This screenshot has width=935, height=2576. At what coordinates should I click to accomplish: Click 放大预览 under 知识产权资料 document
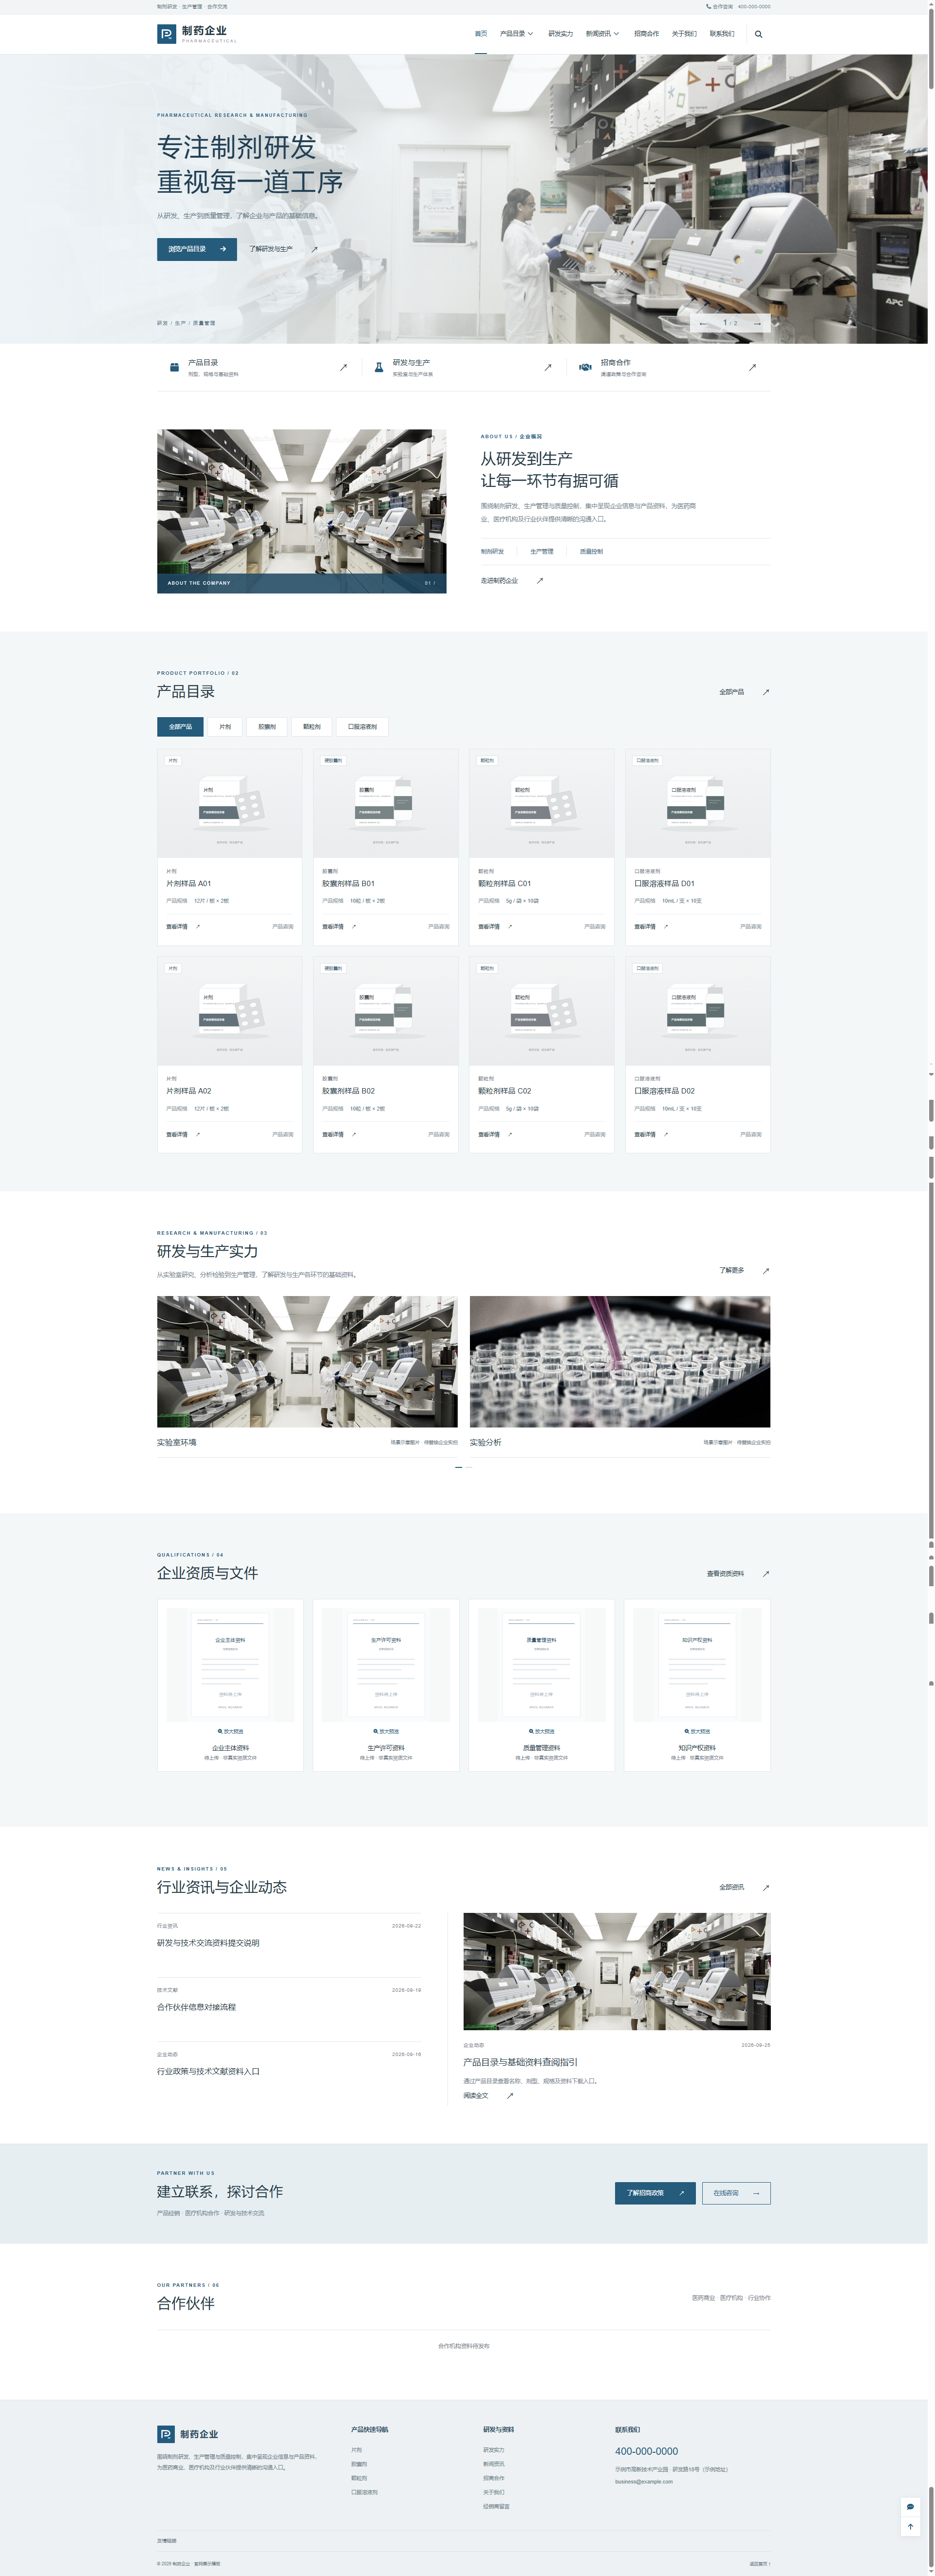pos(697,1731)
